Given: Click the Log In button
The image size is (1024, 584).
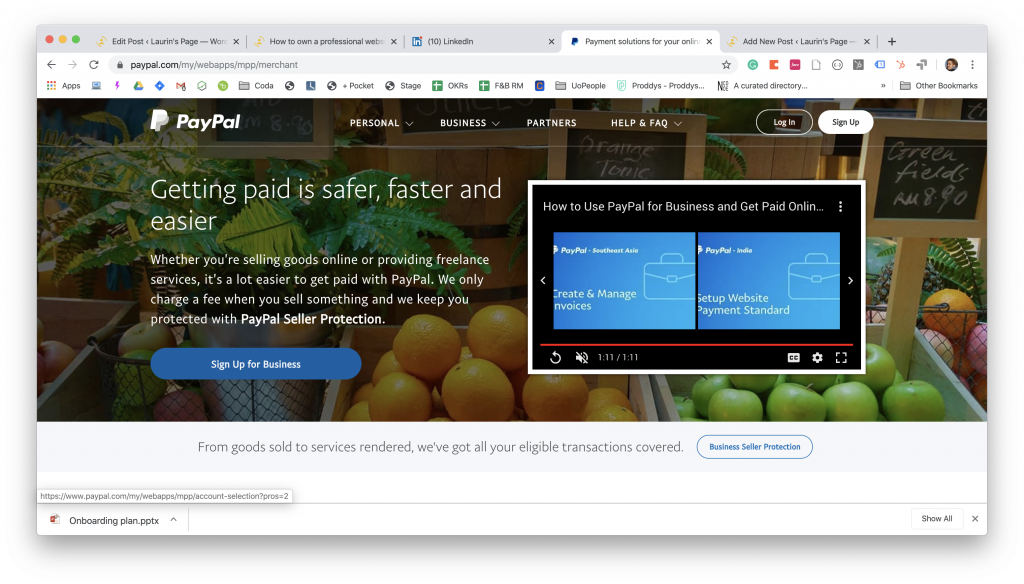Looking at the screenshot, I should coord(784,122).
